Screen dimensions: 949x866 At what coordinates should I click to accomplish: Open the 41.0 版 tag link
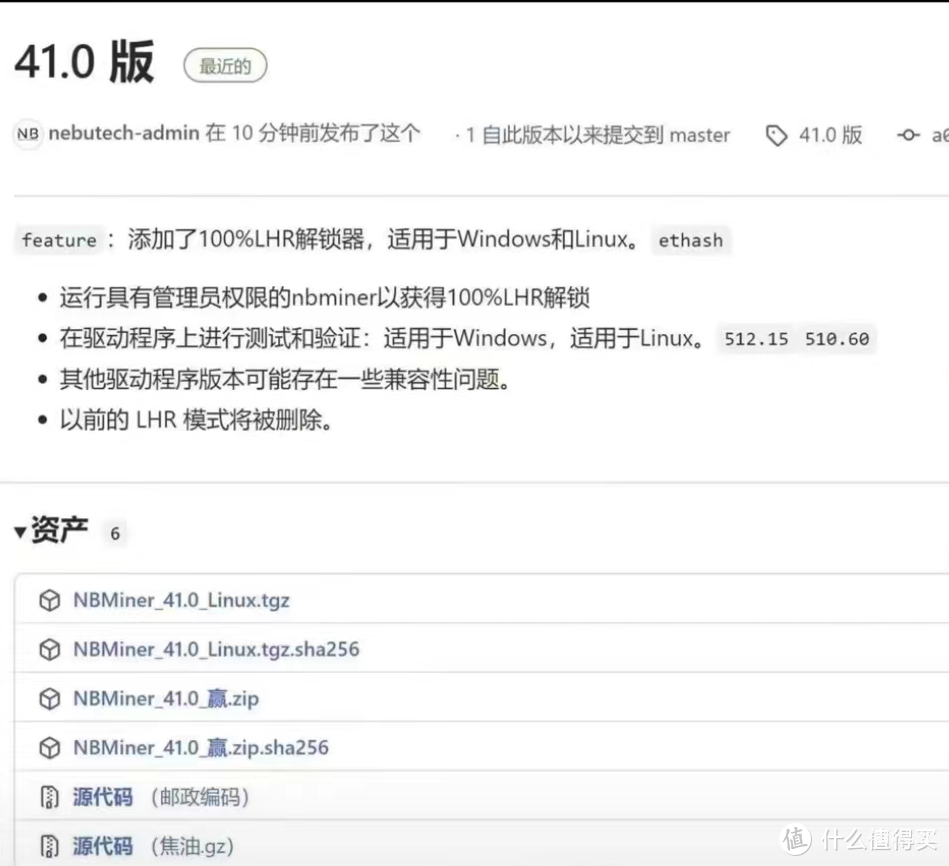830,135
